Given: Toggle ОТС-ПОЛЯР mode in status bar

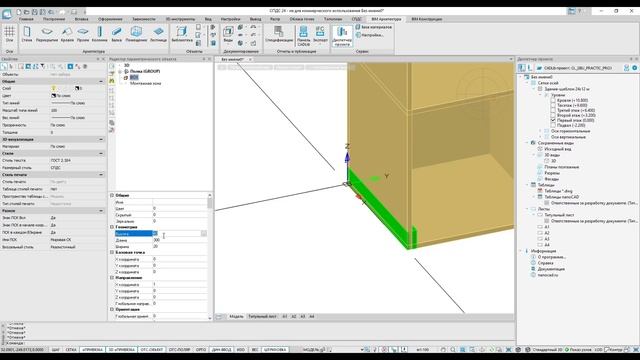Looking at the screenshot, I should pyautogui.click(x=179, y=350).
